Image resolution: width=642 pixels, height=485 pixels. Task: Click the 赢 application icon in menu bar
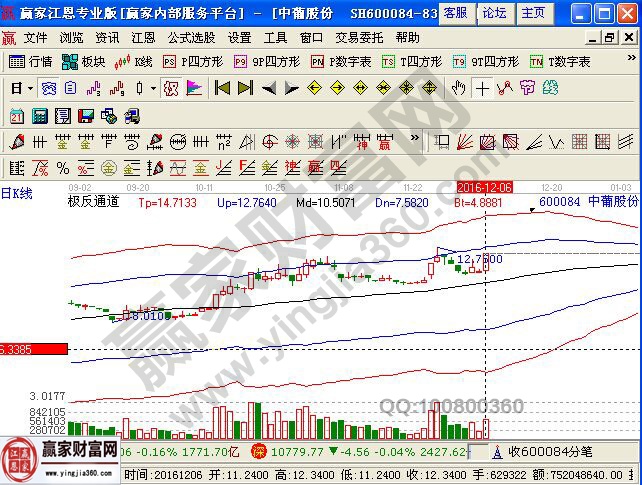point(9,38)
